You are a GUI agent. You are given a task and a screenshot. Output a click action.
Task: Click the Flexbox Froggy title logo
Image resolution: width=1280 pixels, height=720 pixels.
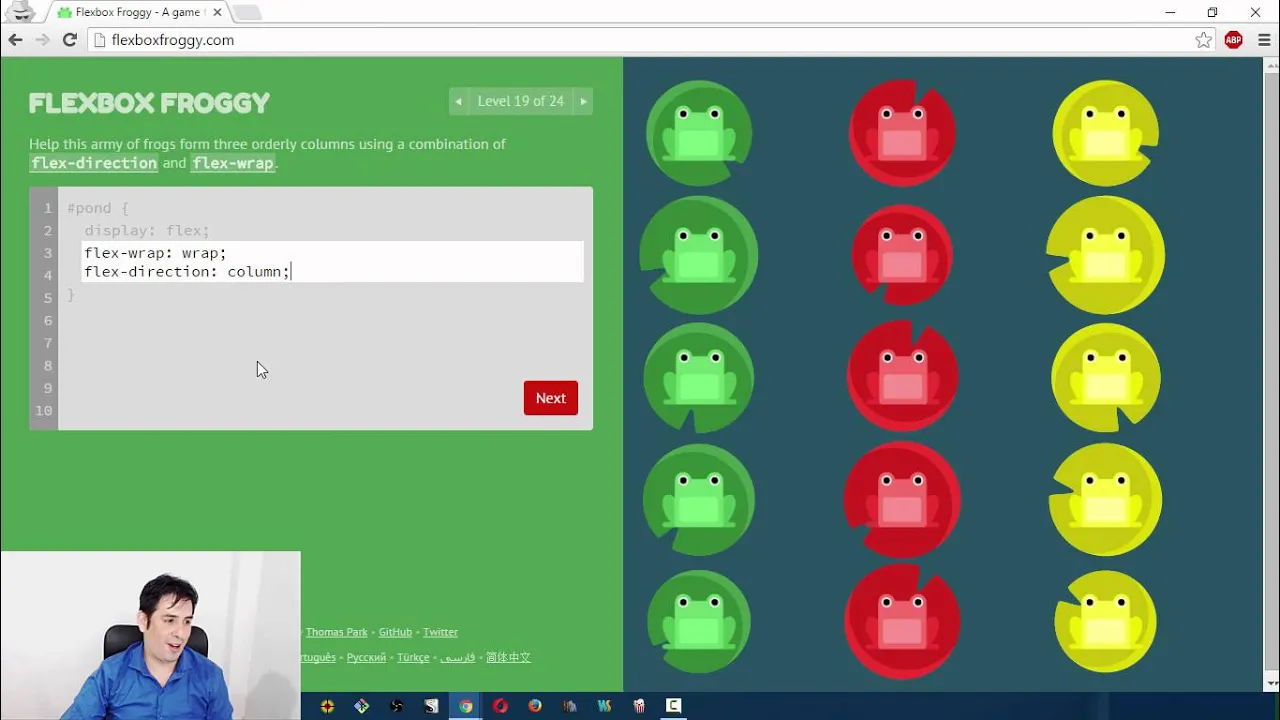click(x=149, y=103)
